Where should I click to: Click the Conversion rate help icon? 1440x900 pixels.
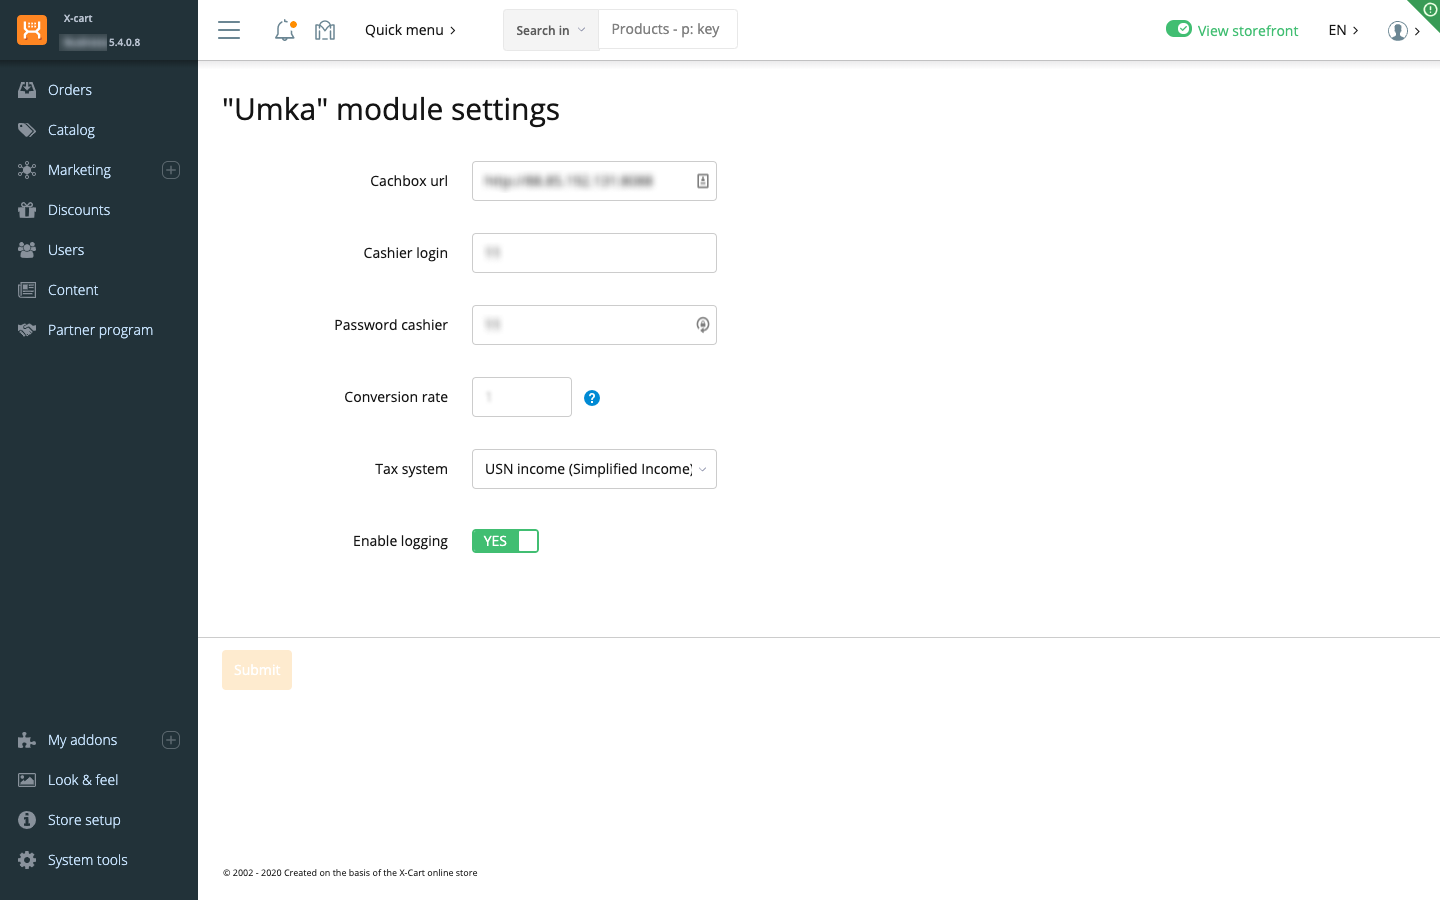[592, 398]
